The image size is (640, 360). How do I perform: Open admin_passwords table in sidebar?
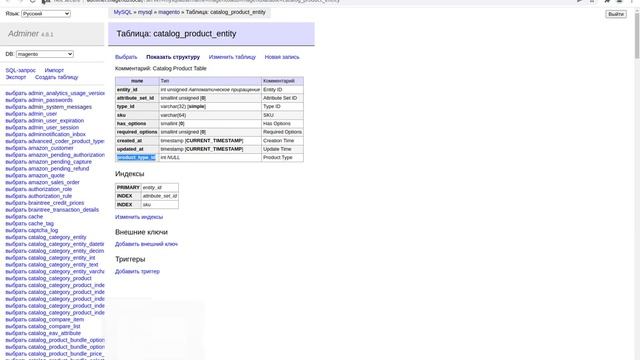click(x=50, y=100)
